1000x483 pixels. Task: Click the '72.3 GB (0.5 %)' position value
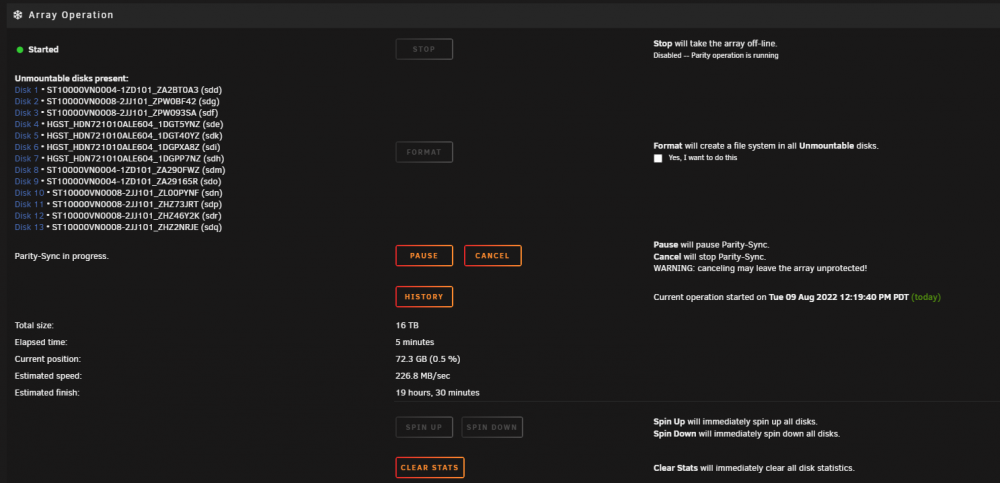tap(428, 359)
